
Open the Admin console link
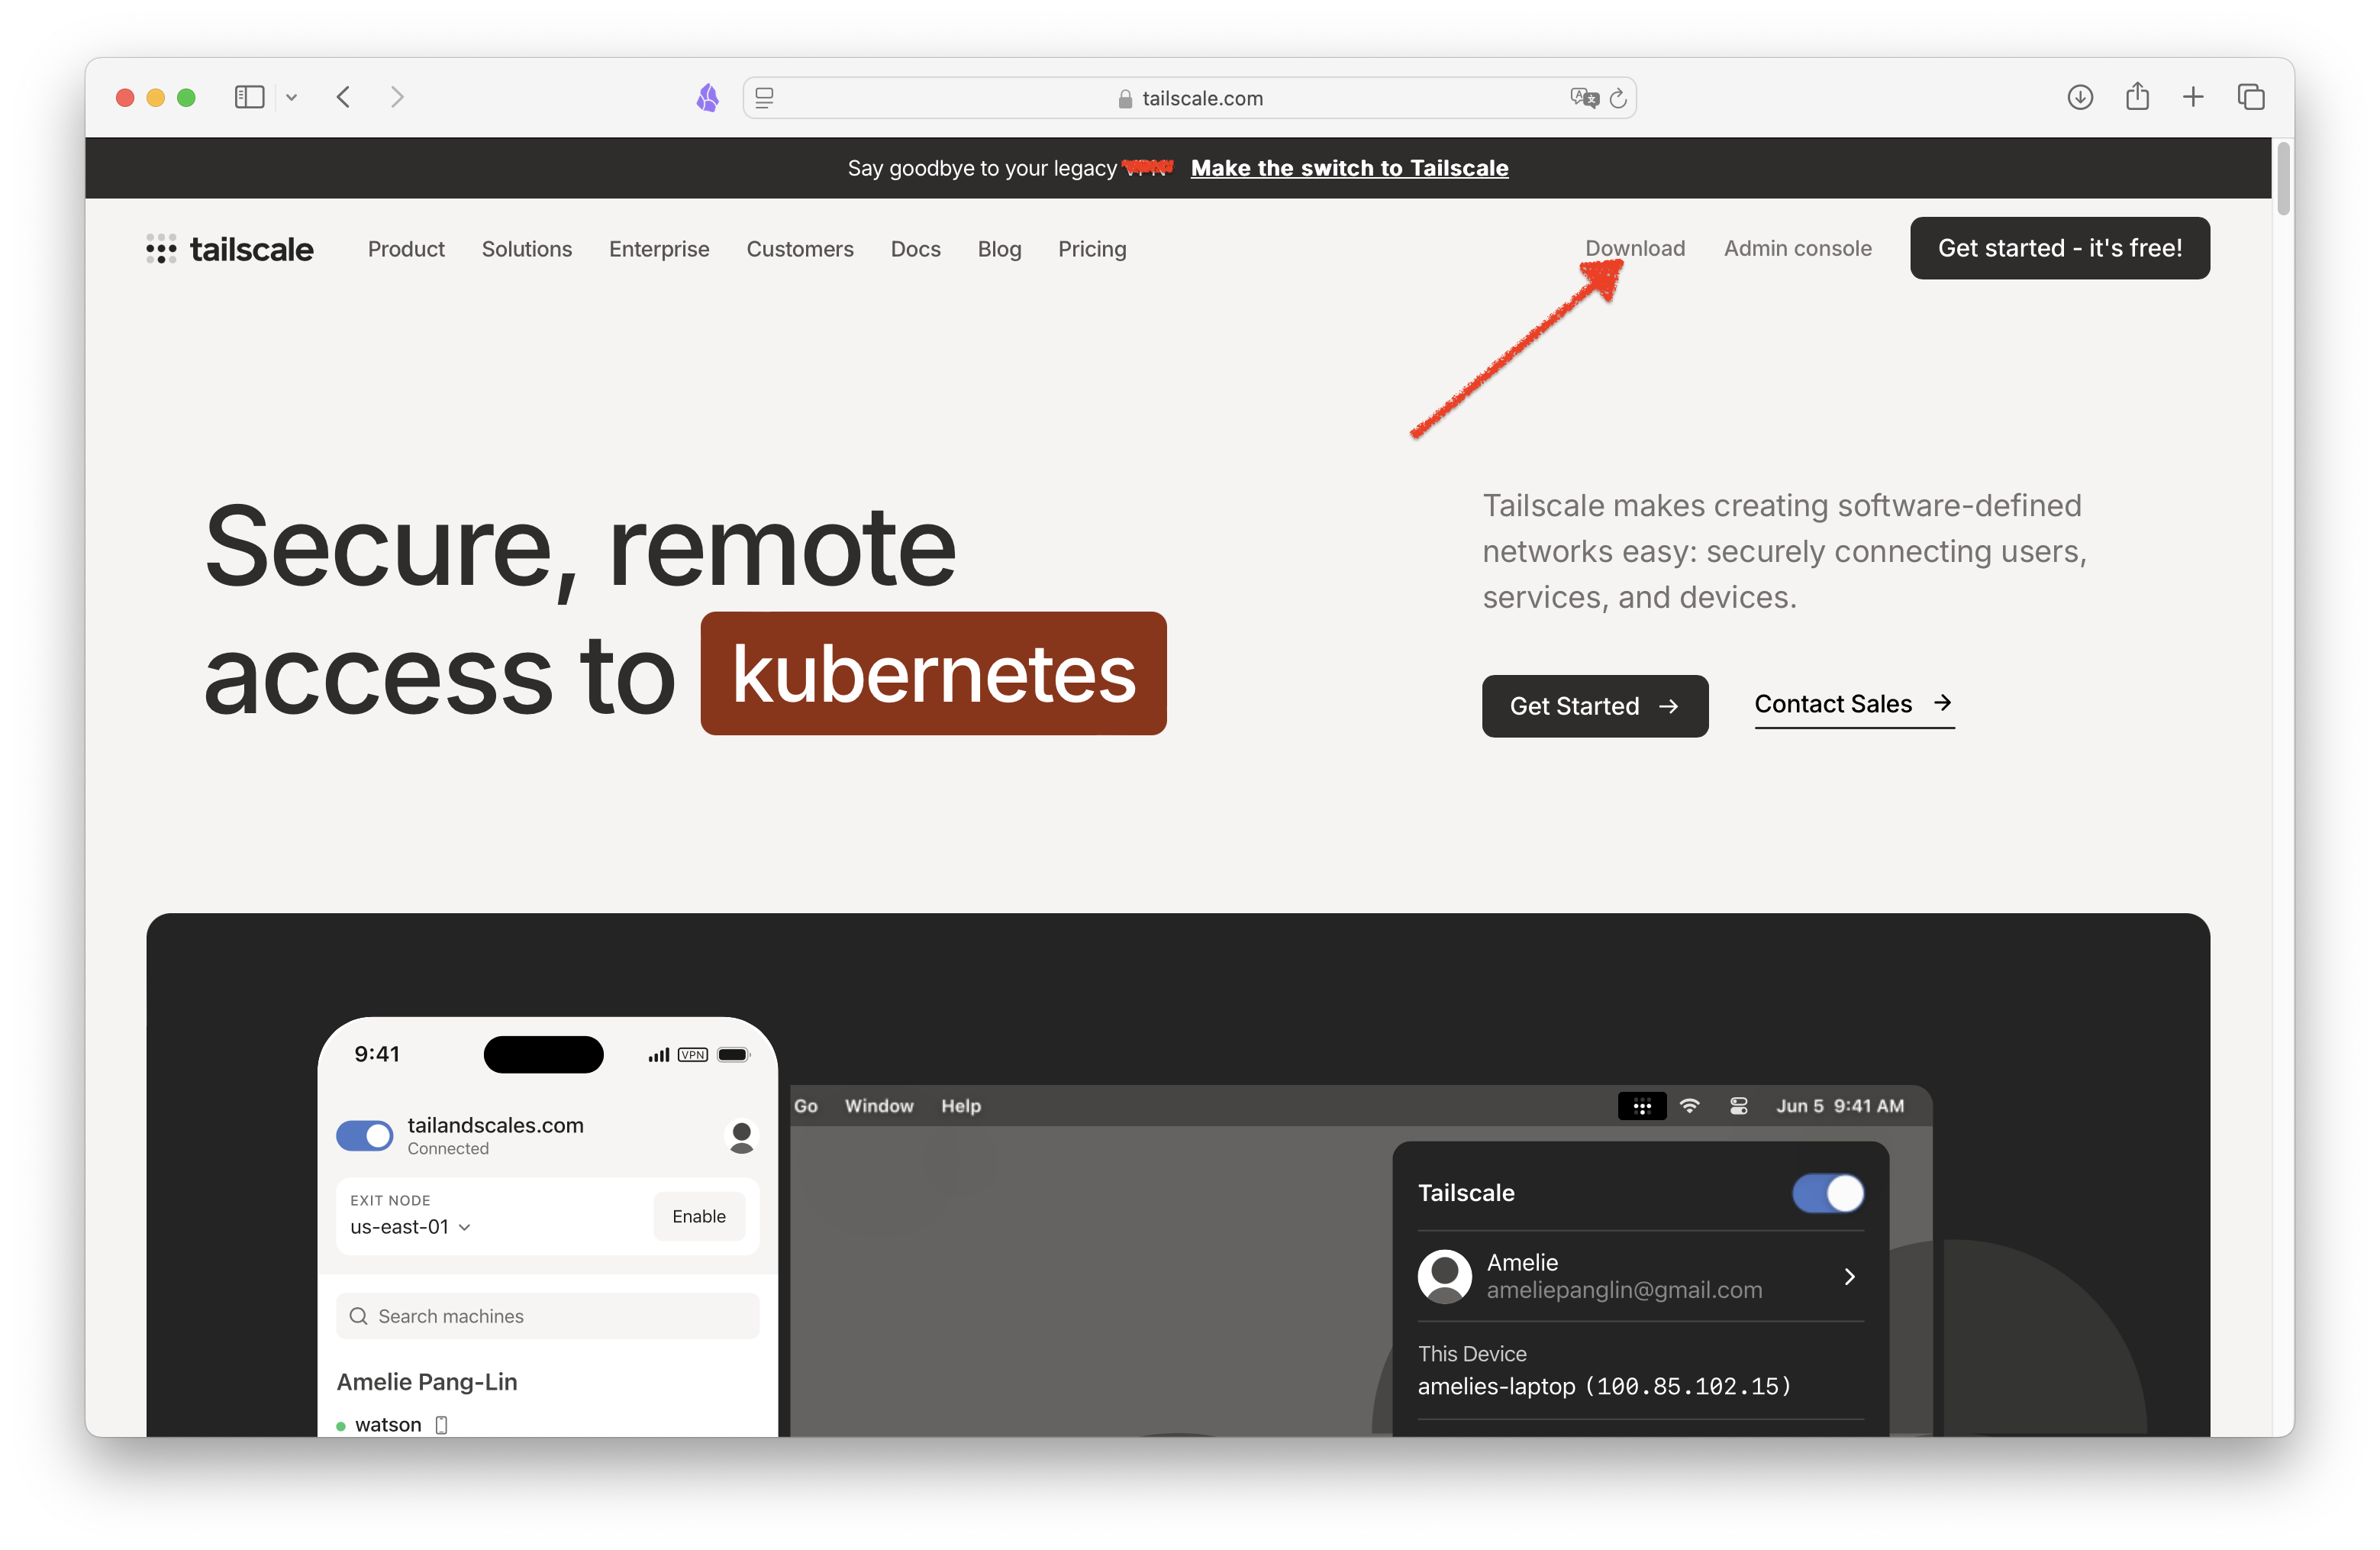(1797, 248)
